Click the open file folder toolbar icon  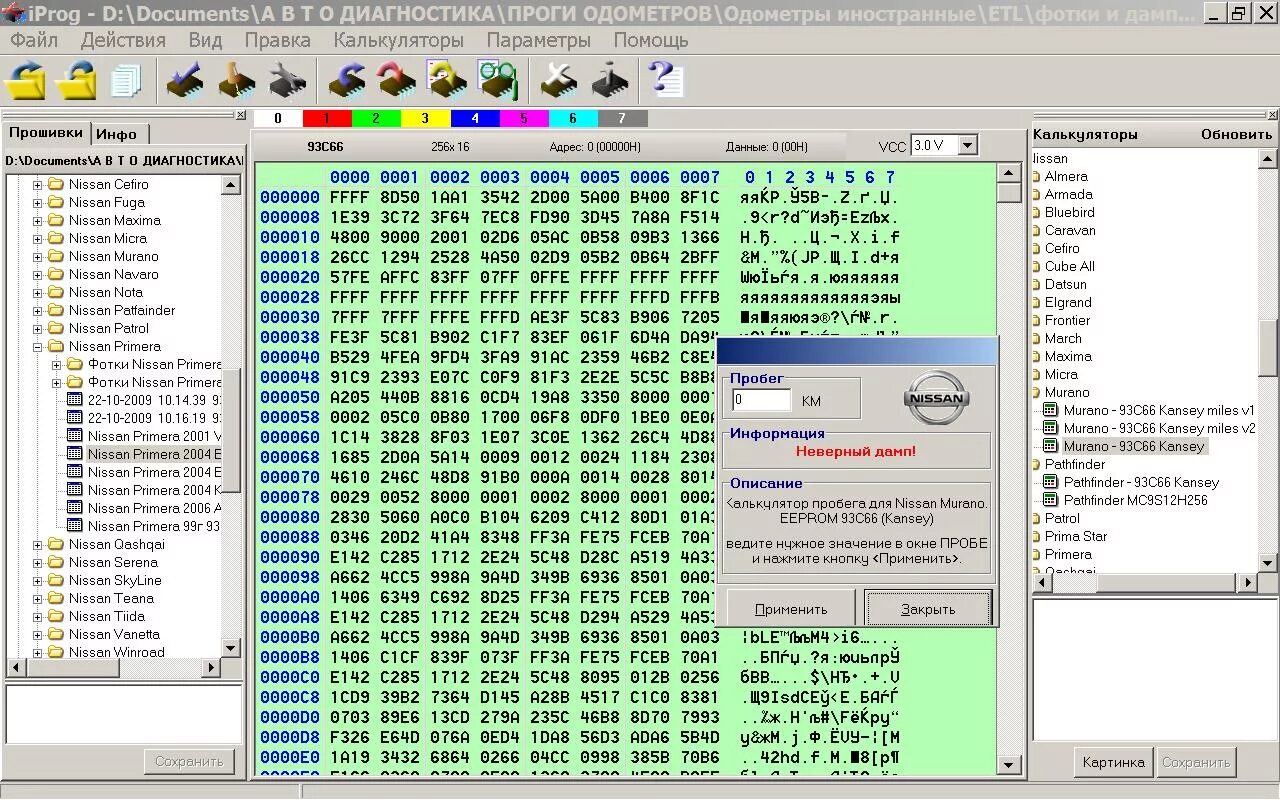[26, 80]
